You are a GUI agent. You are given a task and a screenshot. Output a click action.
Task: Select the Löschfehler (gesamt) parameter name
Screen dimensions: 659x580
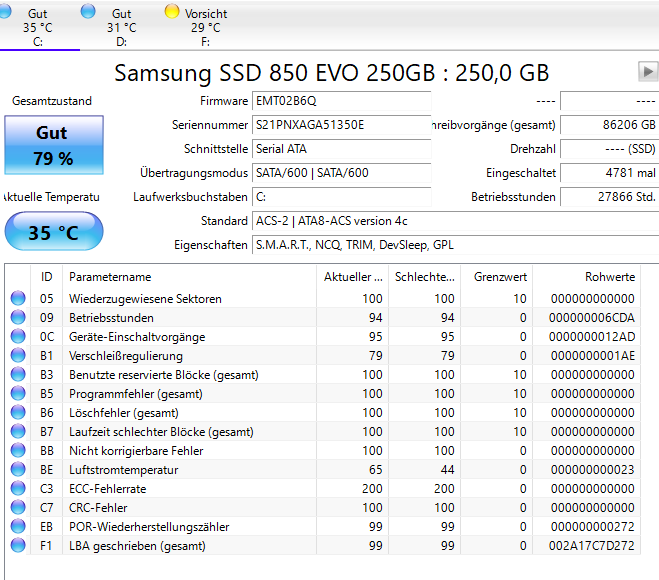124,413
